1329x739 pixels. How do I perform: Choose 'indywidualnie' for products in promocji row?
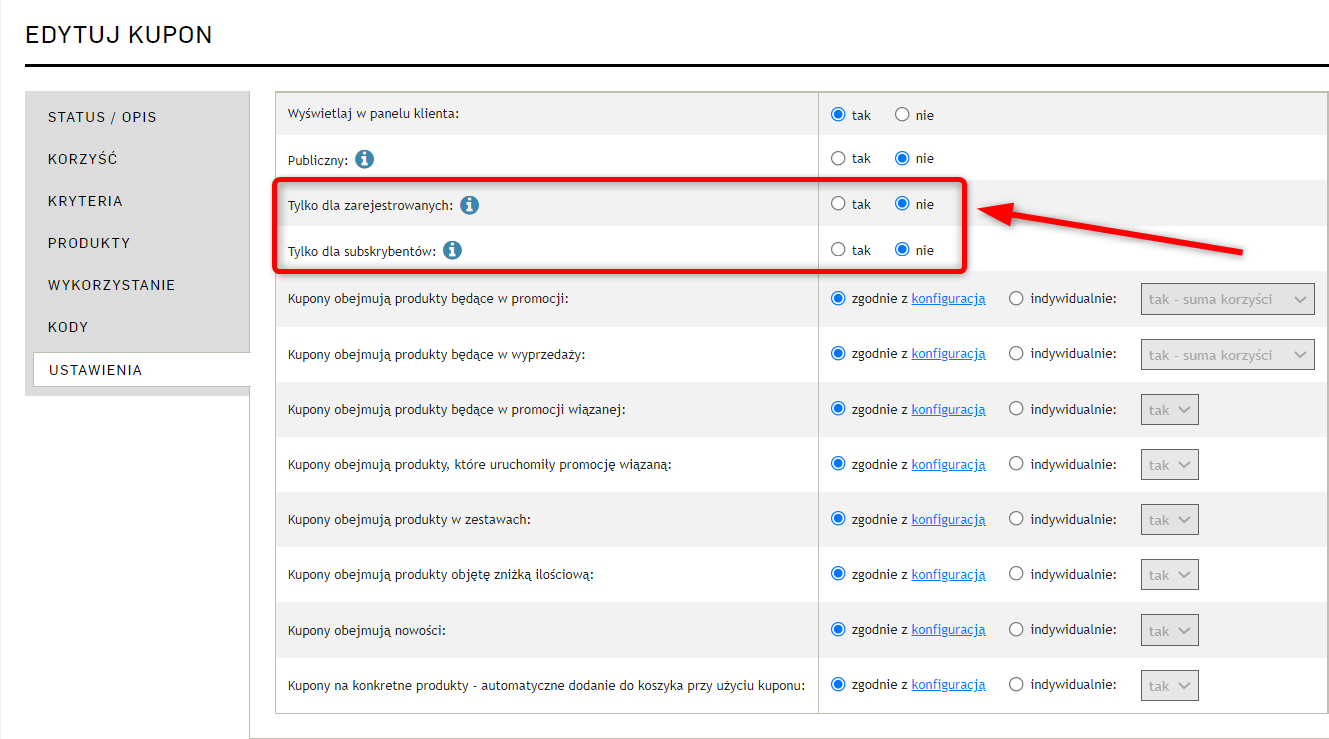tap(1016, 298)
